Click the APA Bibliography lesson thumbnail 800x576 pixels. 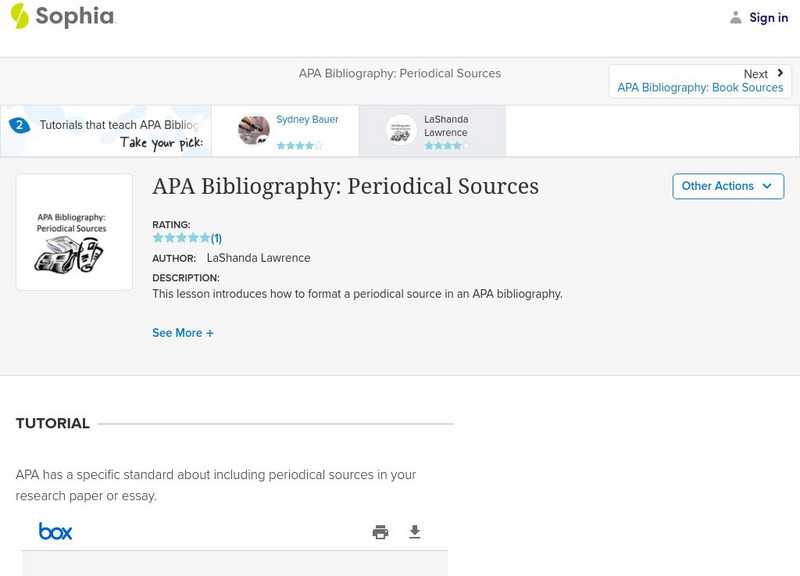point(74,232)
